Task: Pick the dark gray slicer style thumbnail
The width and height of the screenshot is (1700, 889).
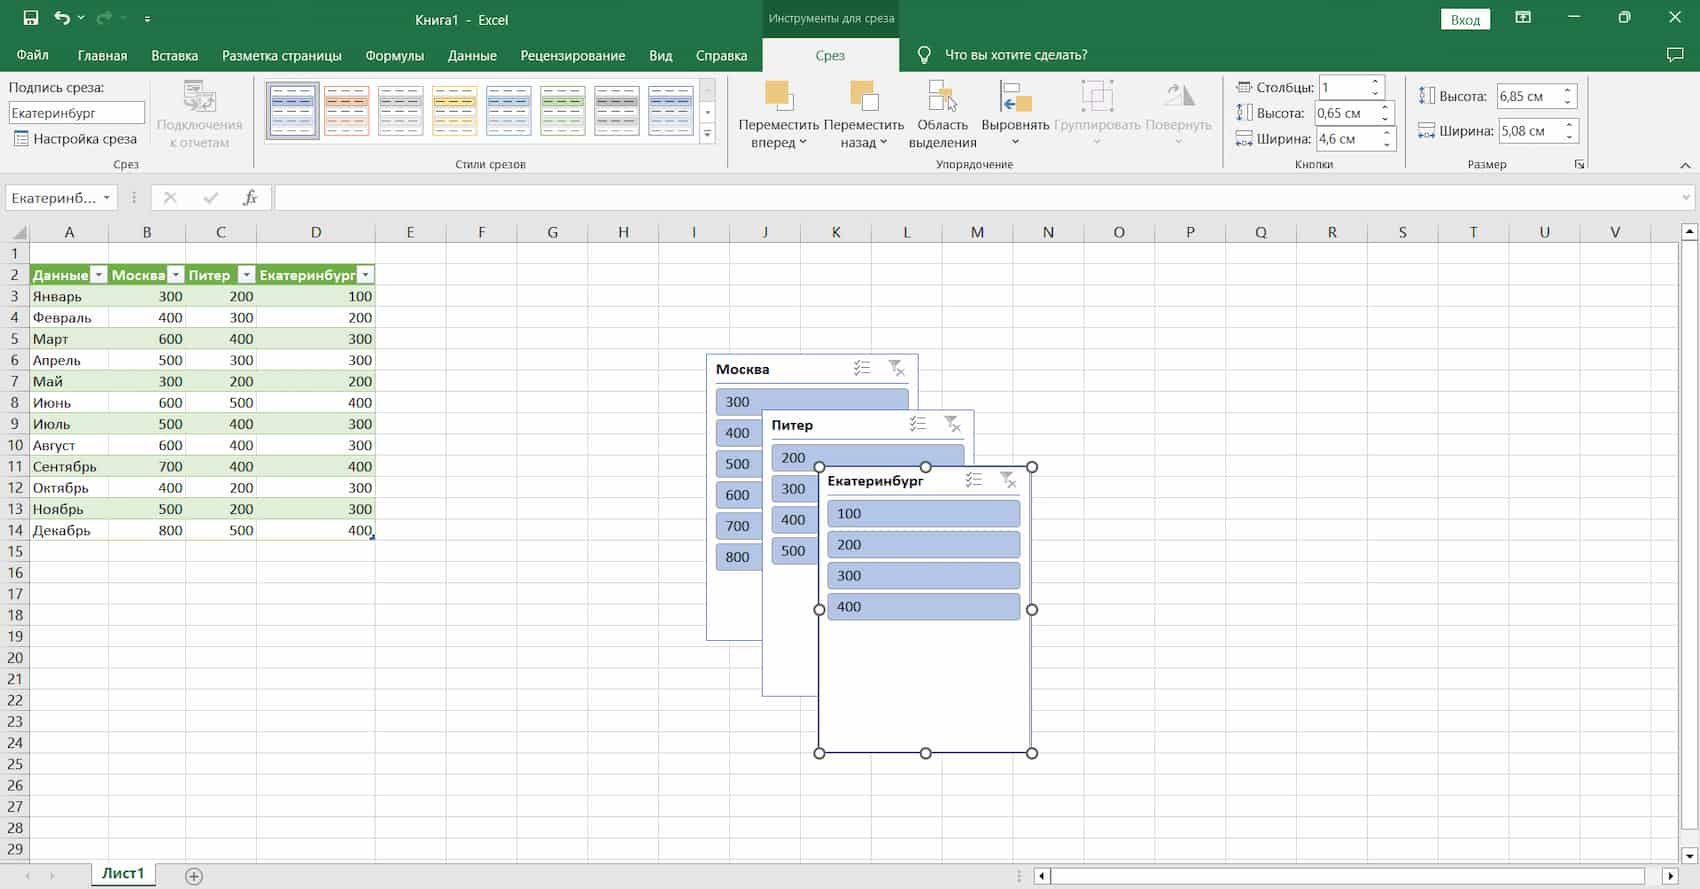Action: point(617,110)
